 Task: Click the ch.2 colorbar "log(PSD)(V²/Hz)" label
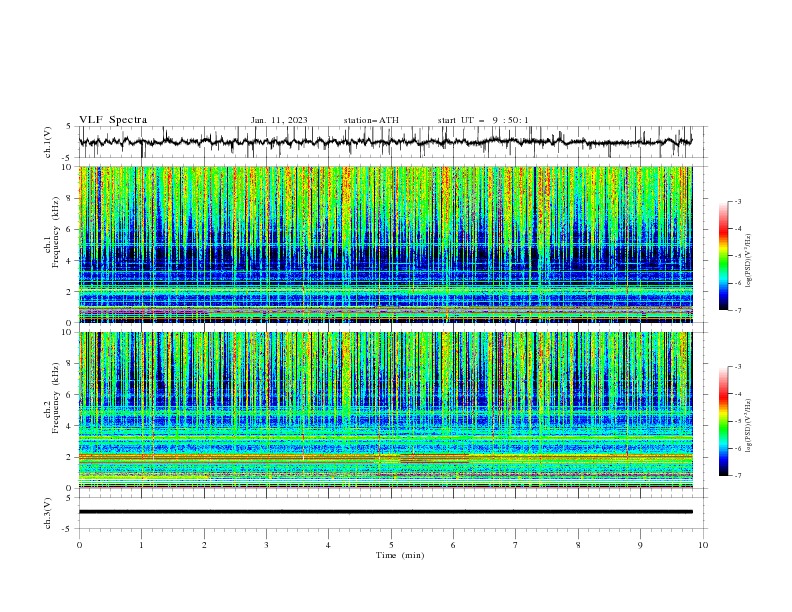pos(749,426)
